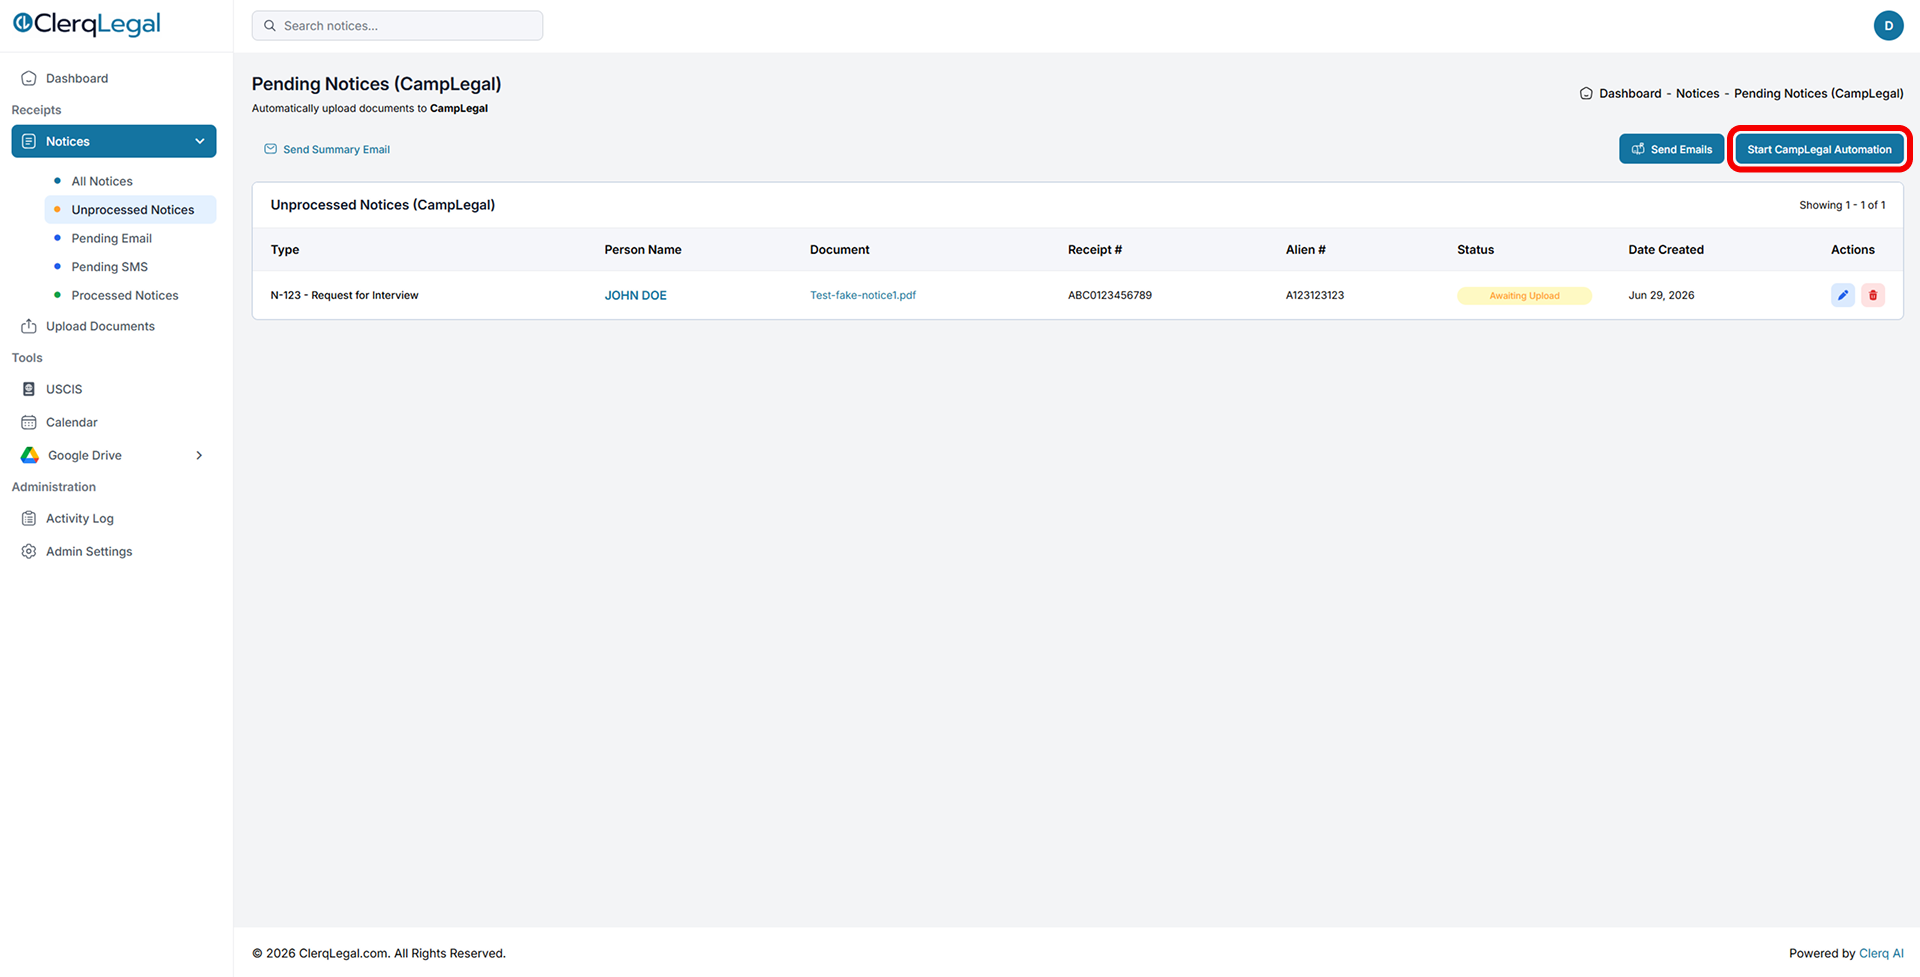Click receipt number ABC0123456789
This screenshot has width=1920, height=977.
coord(1110,295)
